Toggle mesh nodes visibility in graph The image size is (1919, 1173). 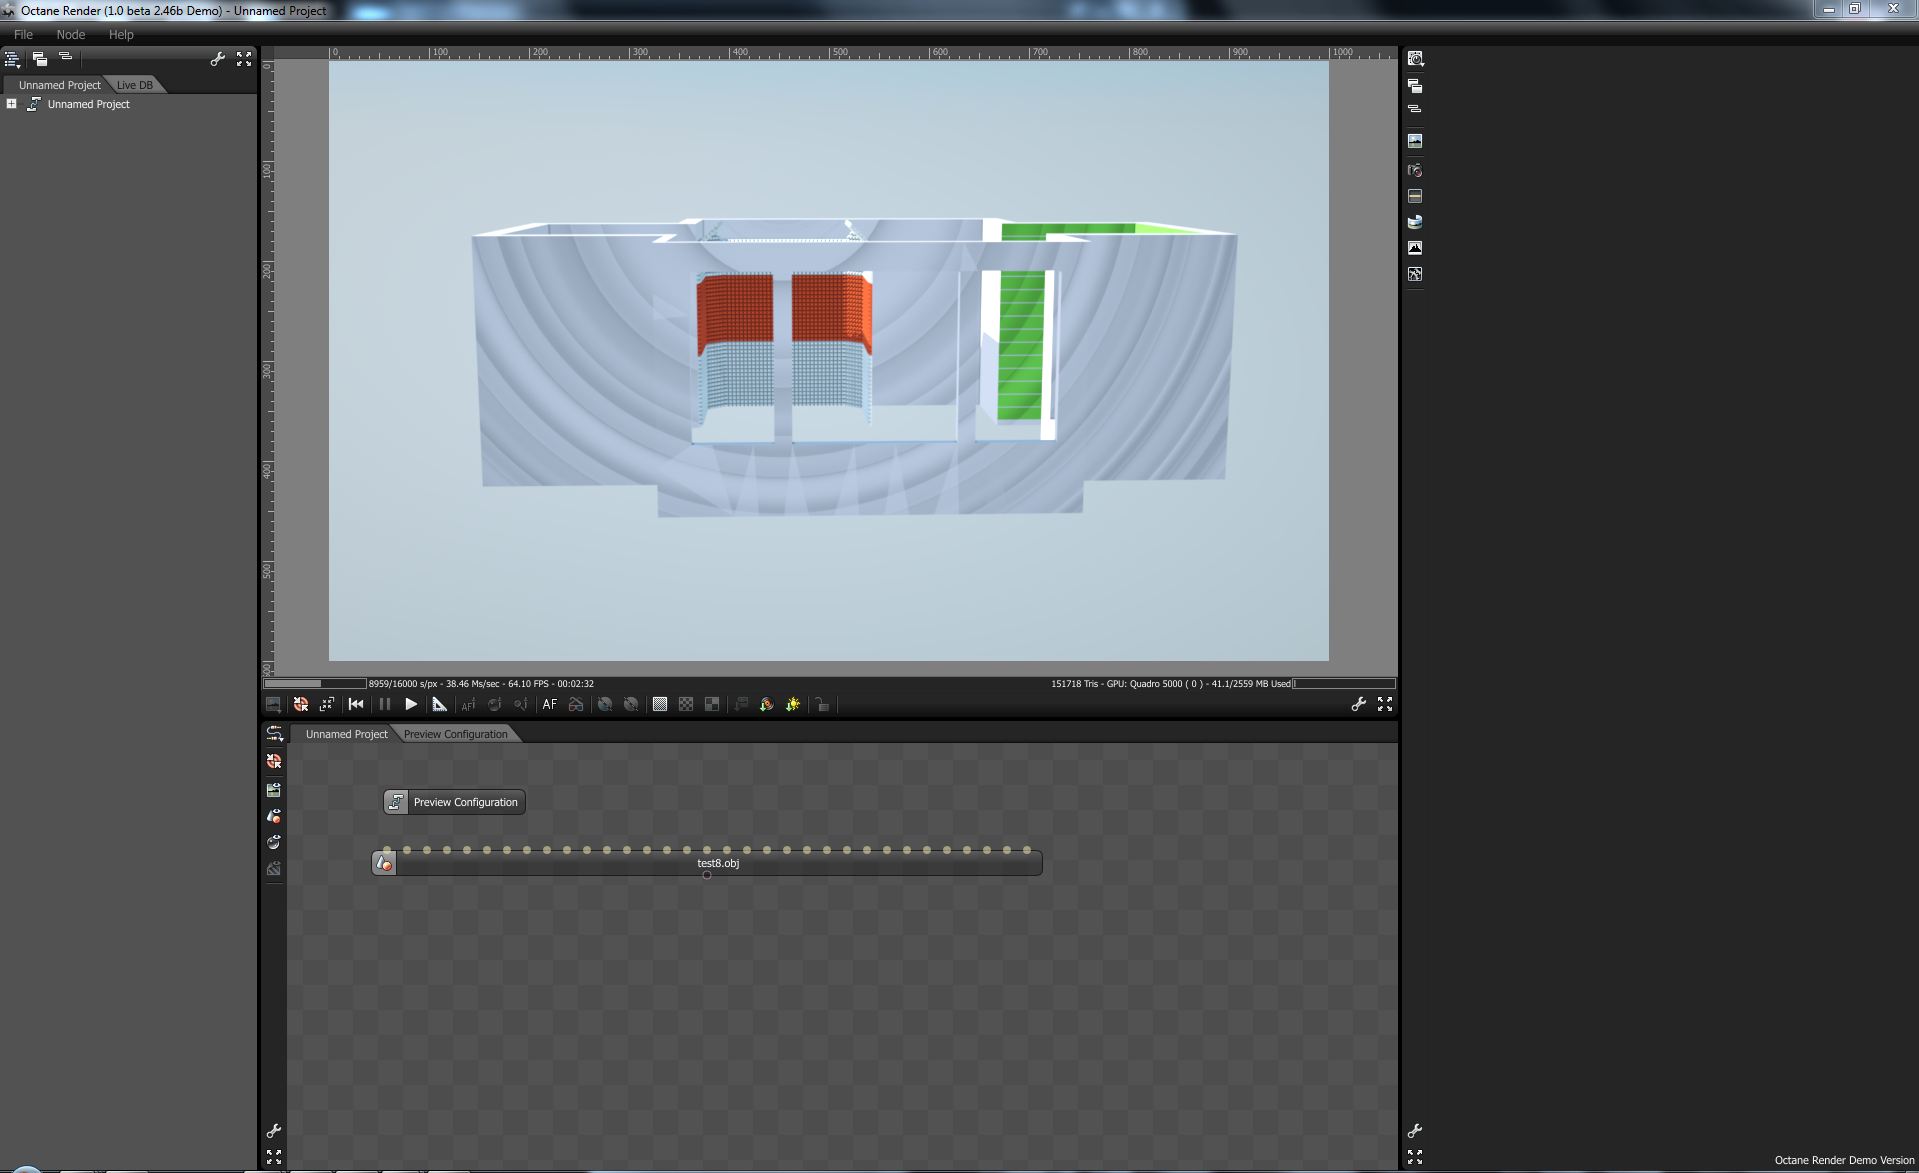click(274, 816)
